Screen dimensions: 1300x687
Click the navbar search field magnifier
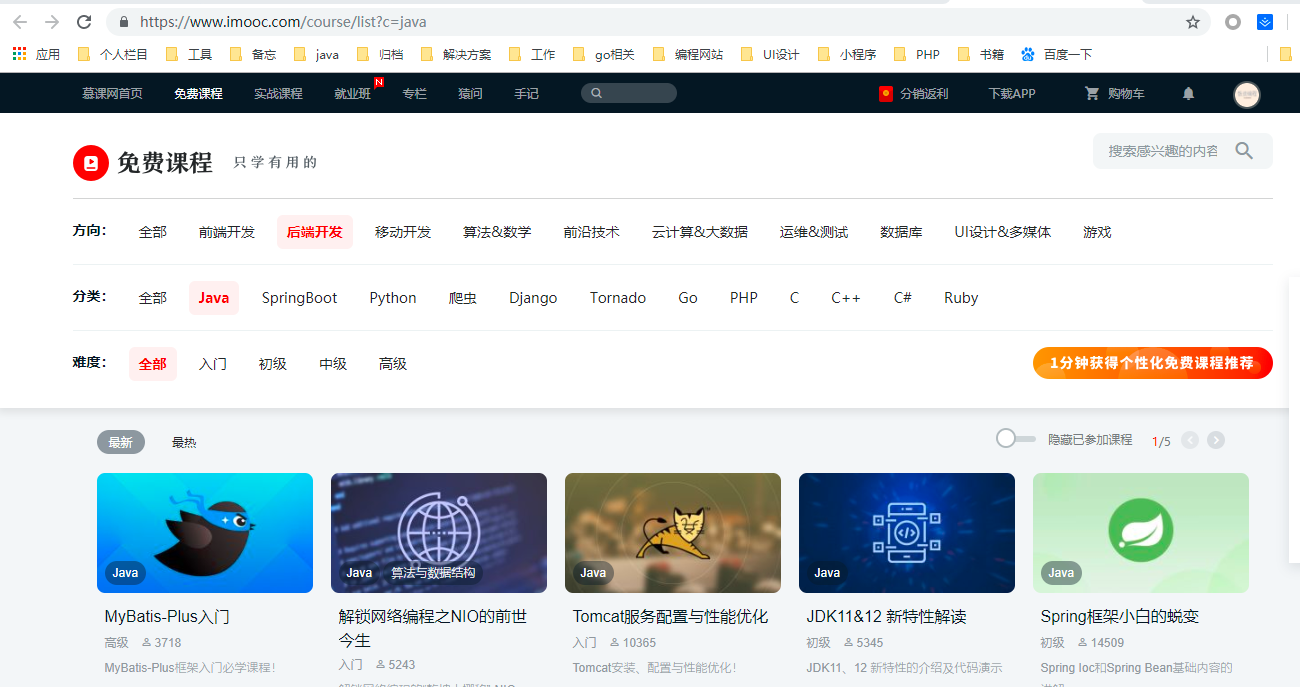tap(597, 92)
